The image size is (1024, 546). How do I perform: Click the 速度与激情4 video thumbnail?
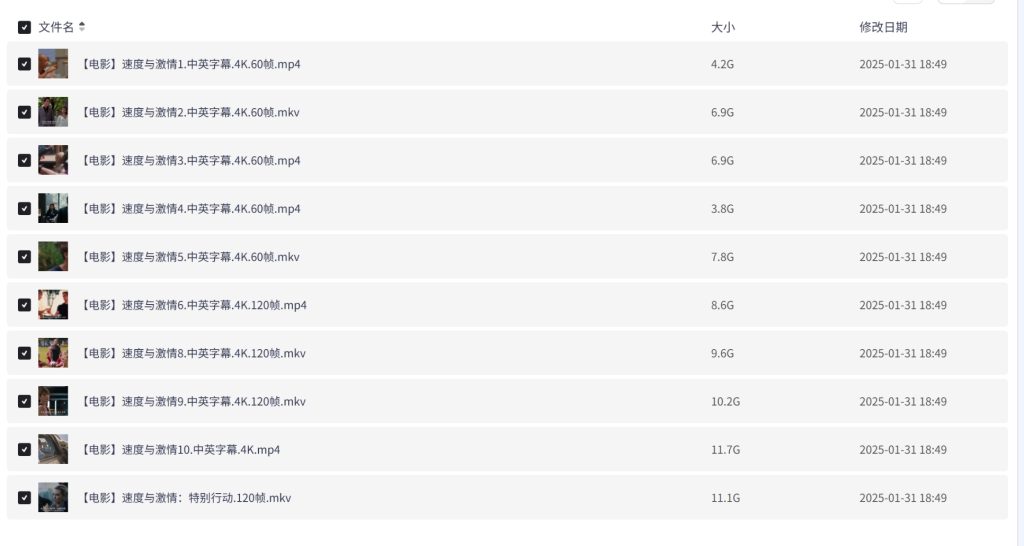click(x=53, y=208)
